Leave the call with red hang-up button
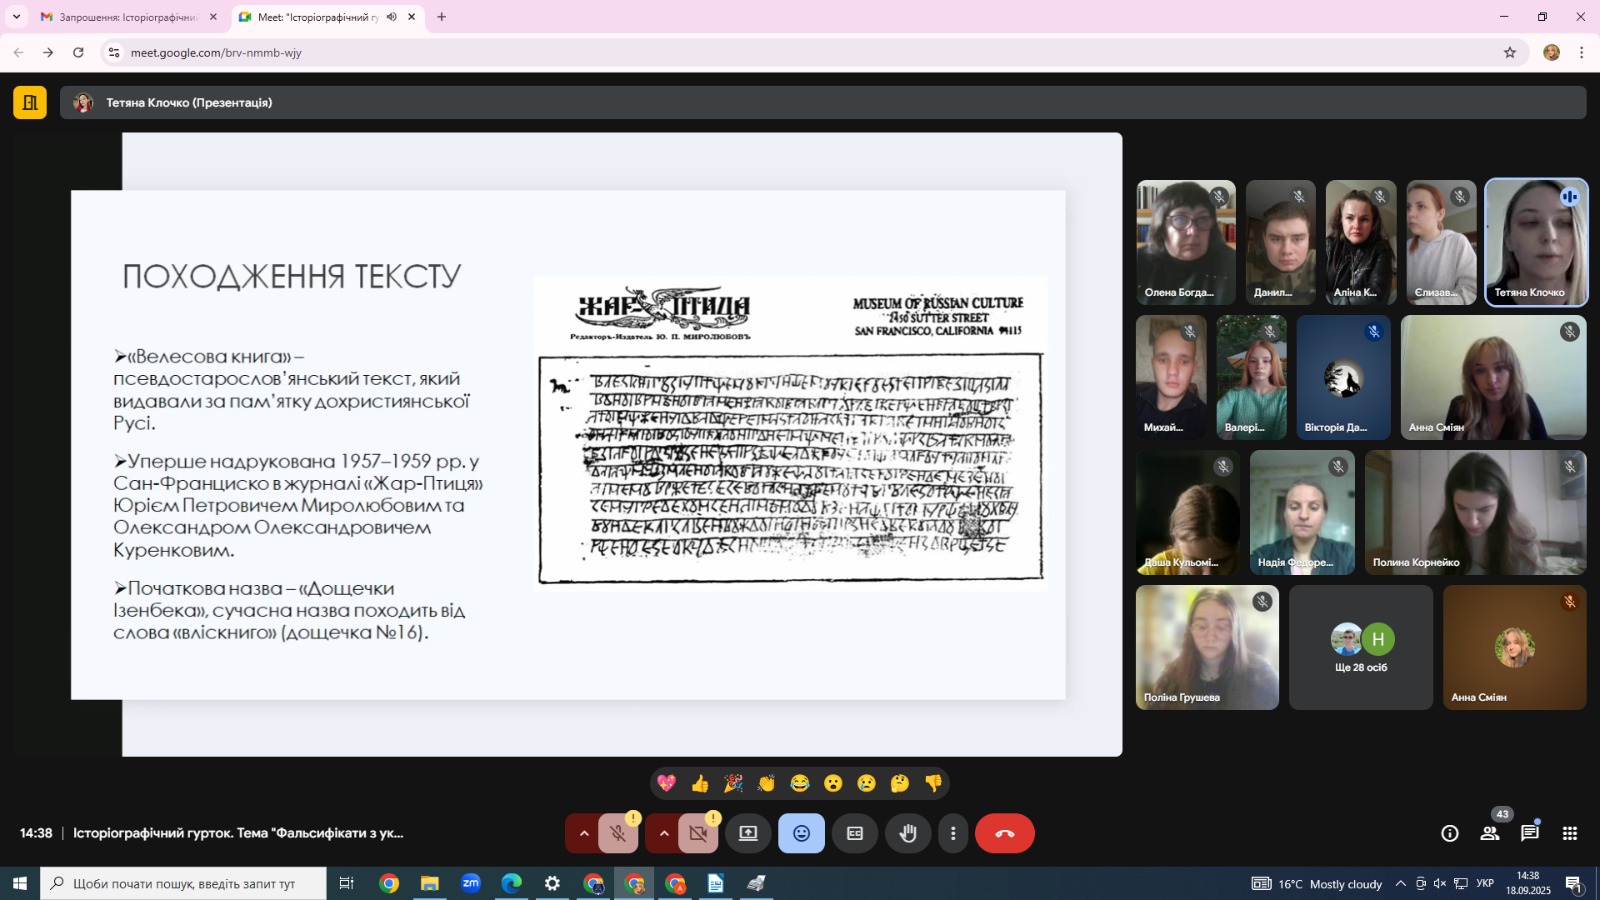This screenshot has height=900, width=1600. (1004, 834)
